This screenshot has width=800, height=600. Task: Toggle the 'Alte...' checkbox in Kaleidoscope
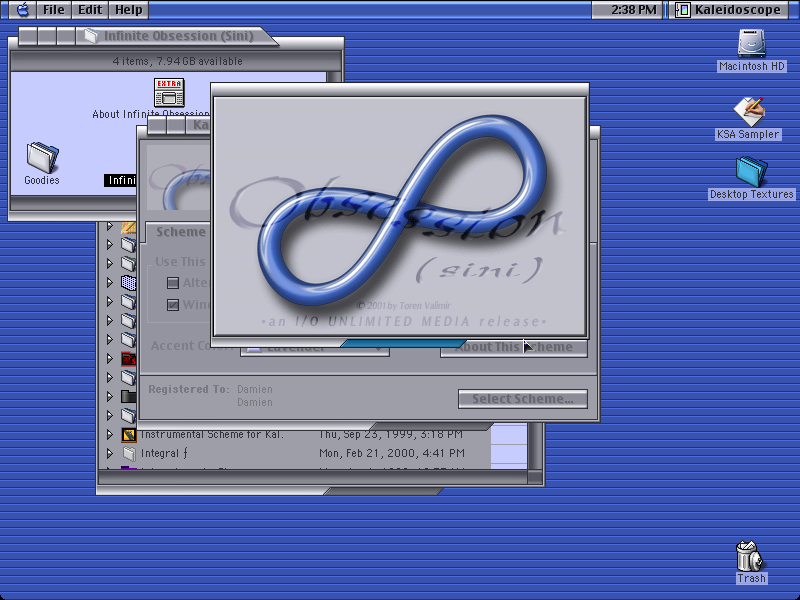click(173, 283)
